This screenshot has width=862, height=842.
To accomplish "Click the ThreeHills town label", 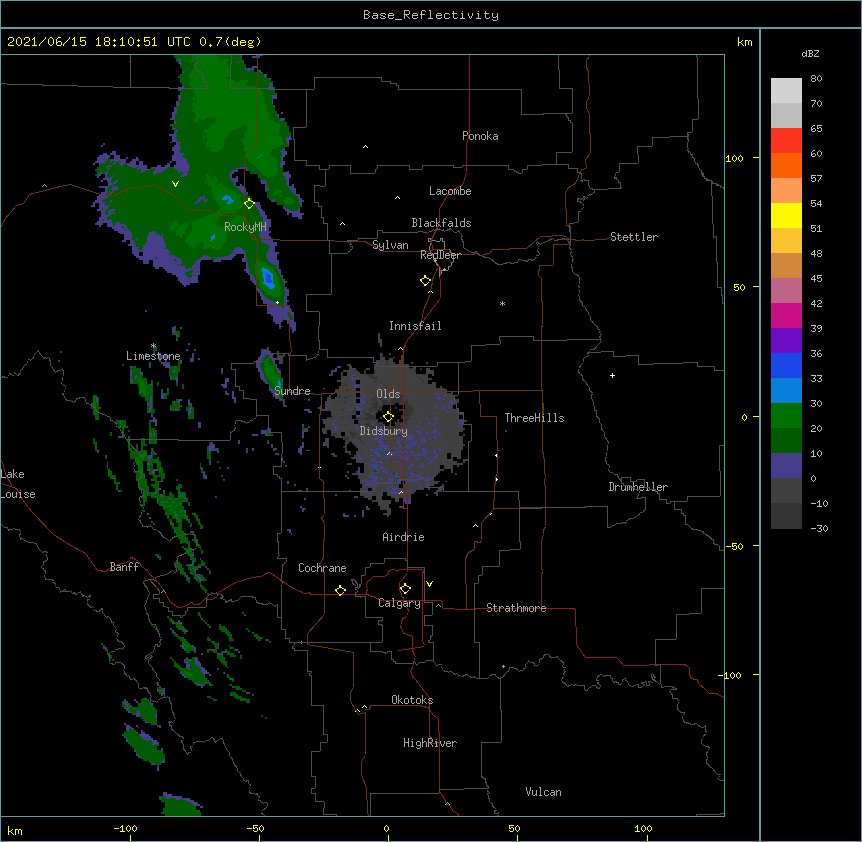I will pyautogui.click(x=534, y=418).
